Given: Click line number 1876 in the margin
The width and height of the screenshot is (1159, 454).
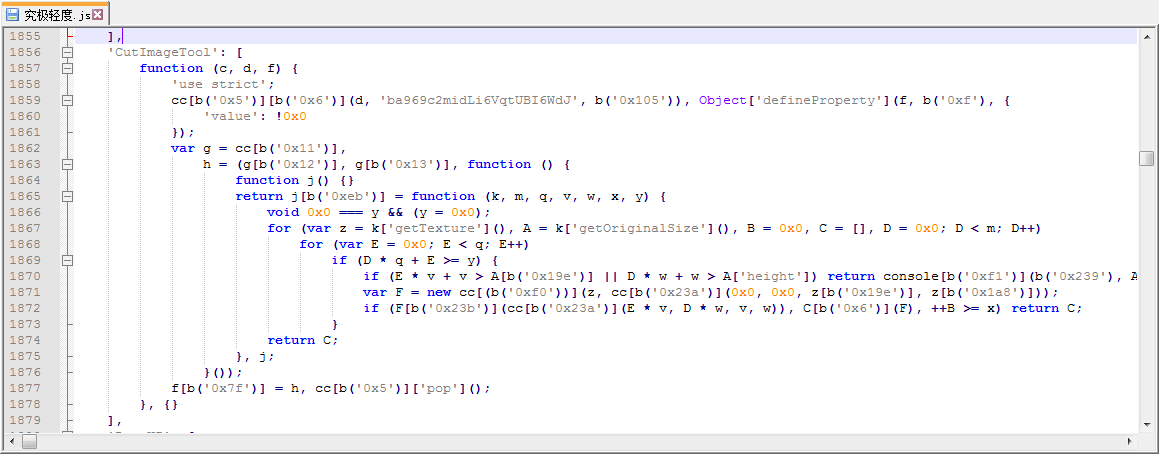Looking at the screenshot, I should coord(24,372).
